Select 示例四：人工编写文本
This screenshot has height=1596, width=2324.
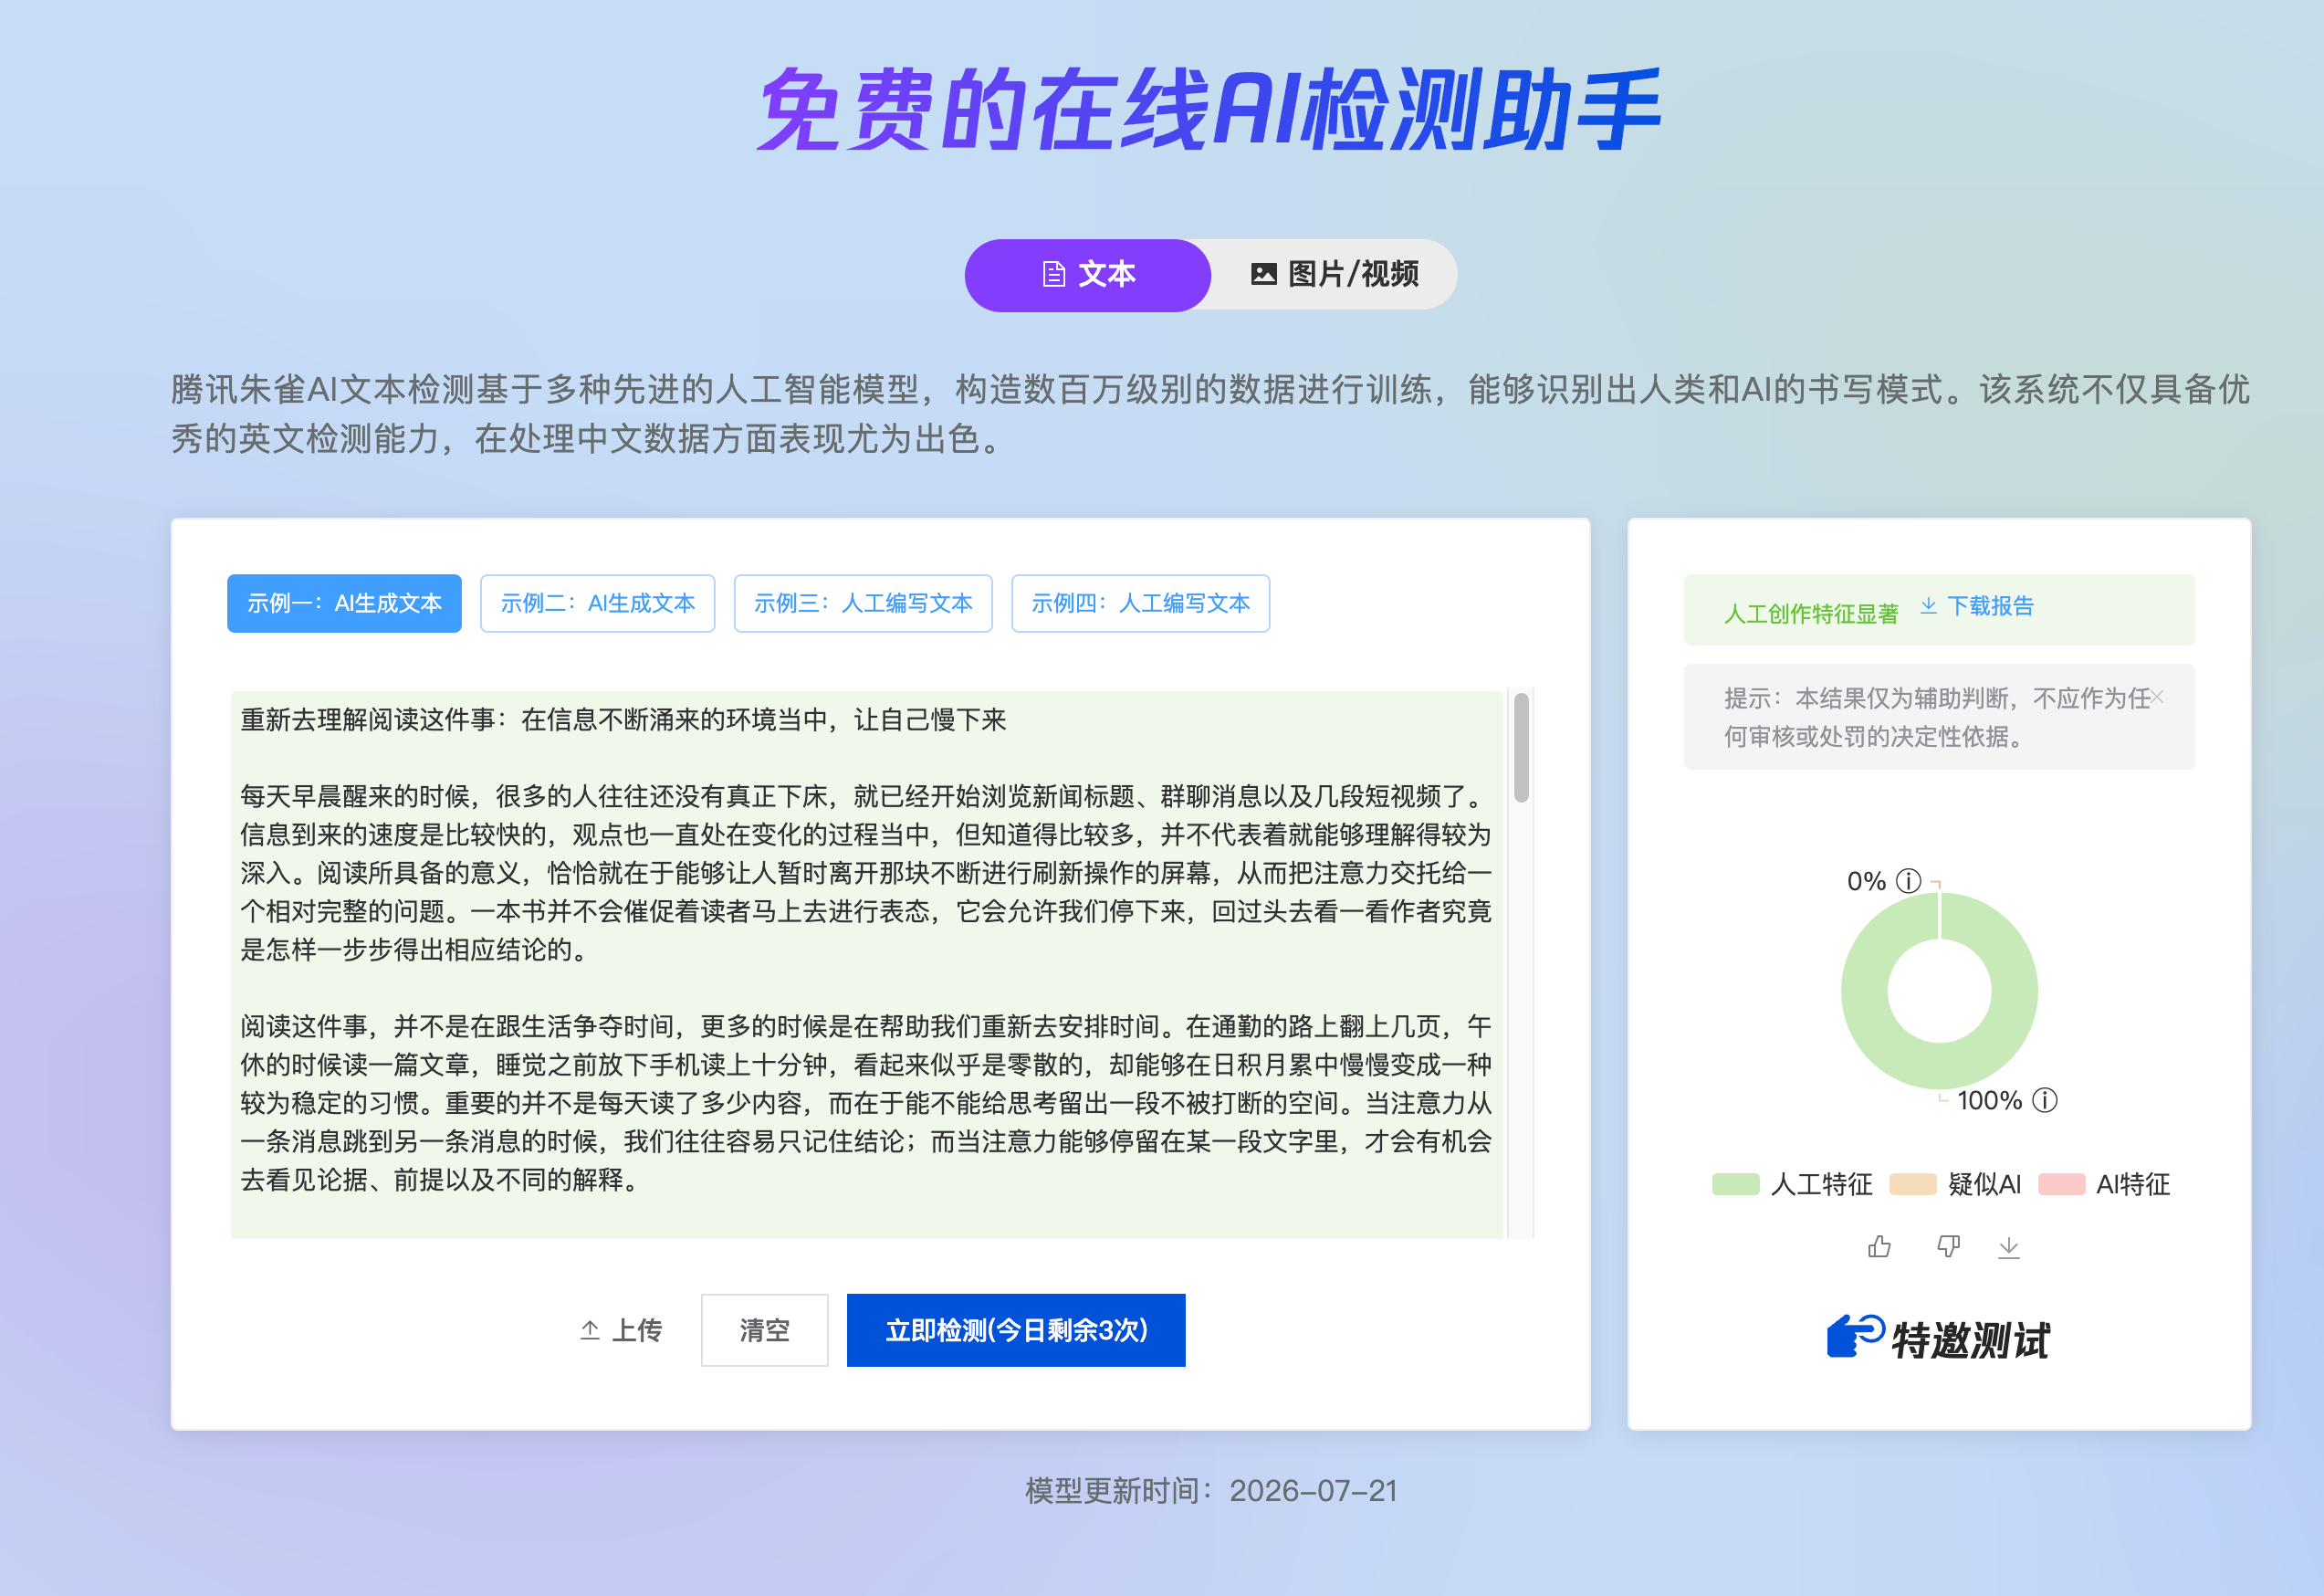1140,603
